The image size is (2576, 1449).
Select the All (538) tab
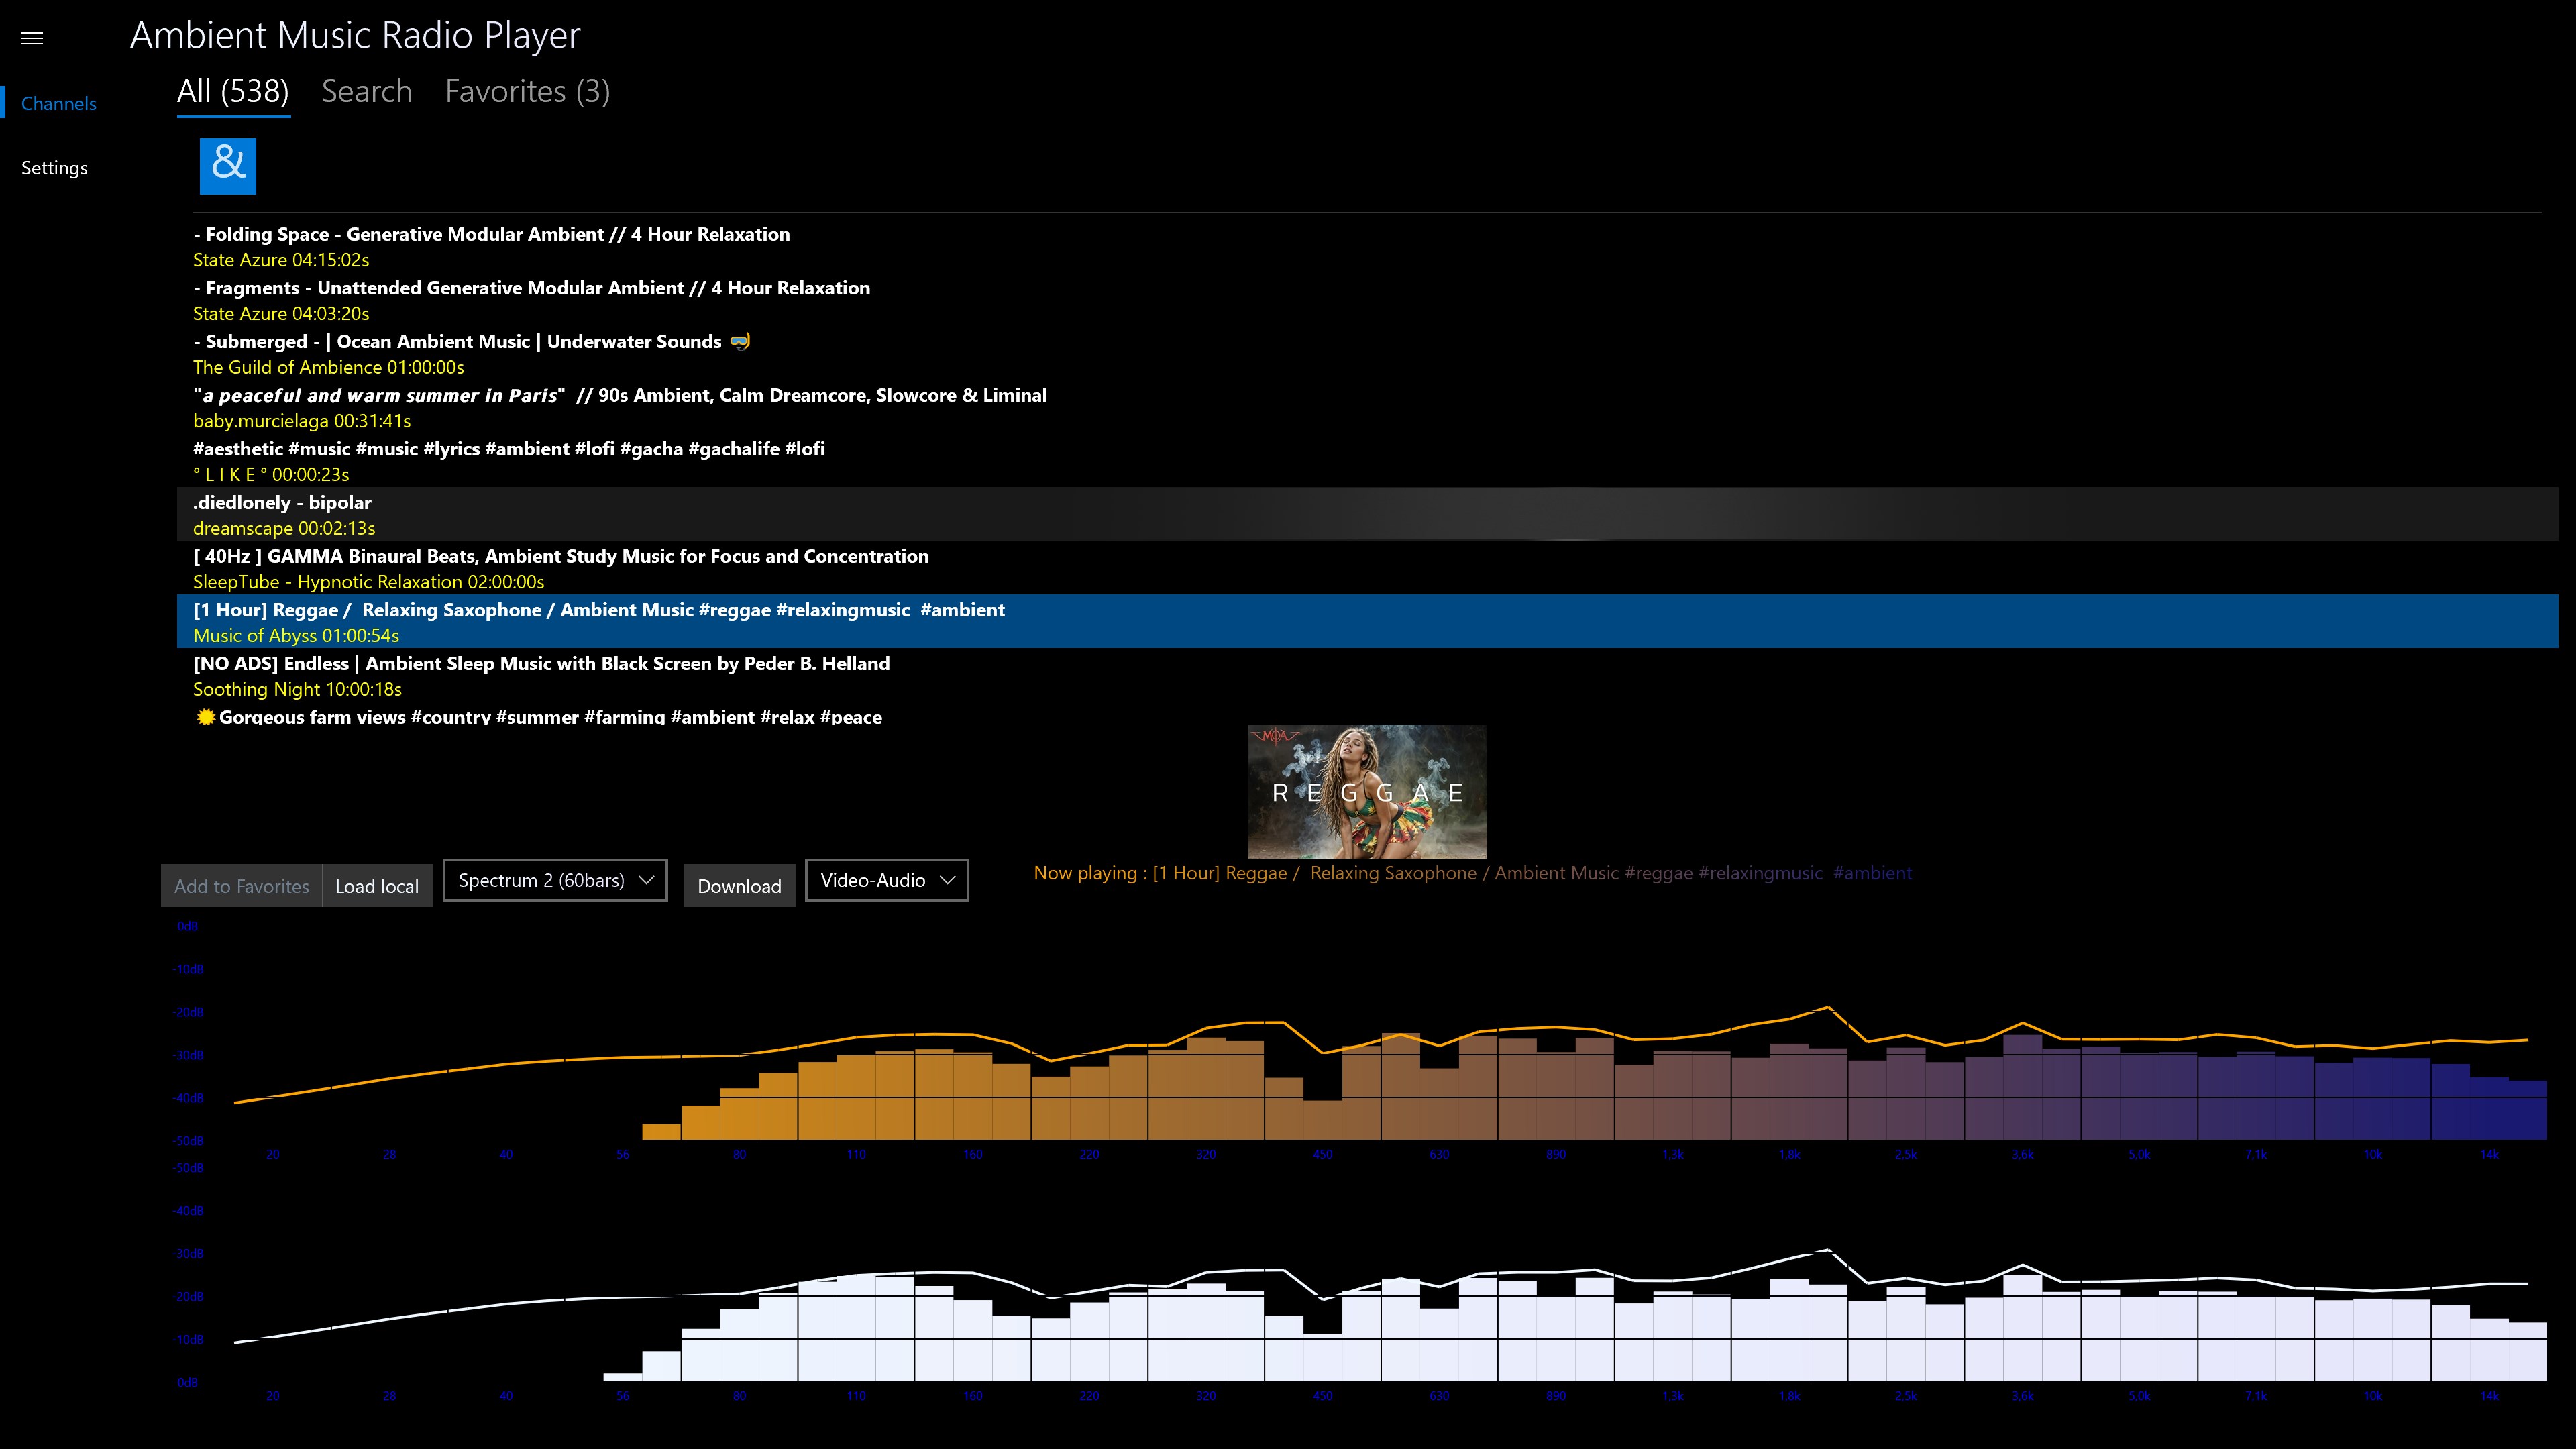233,92
